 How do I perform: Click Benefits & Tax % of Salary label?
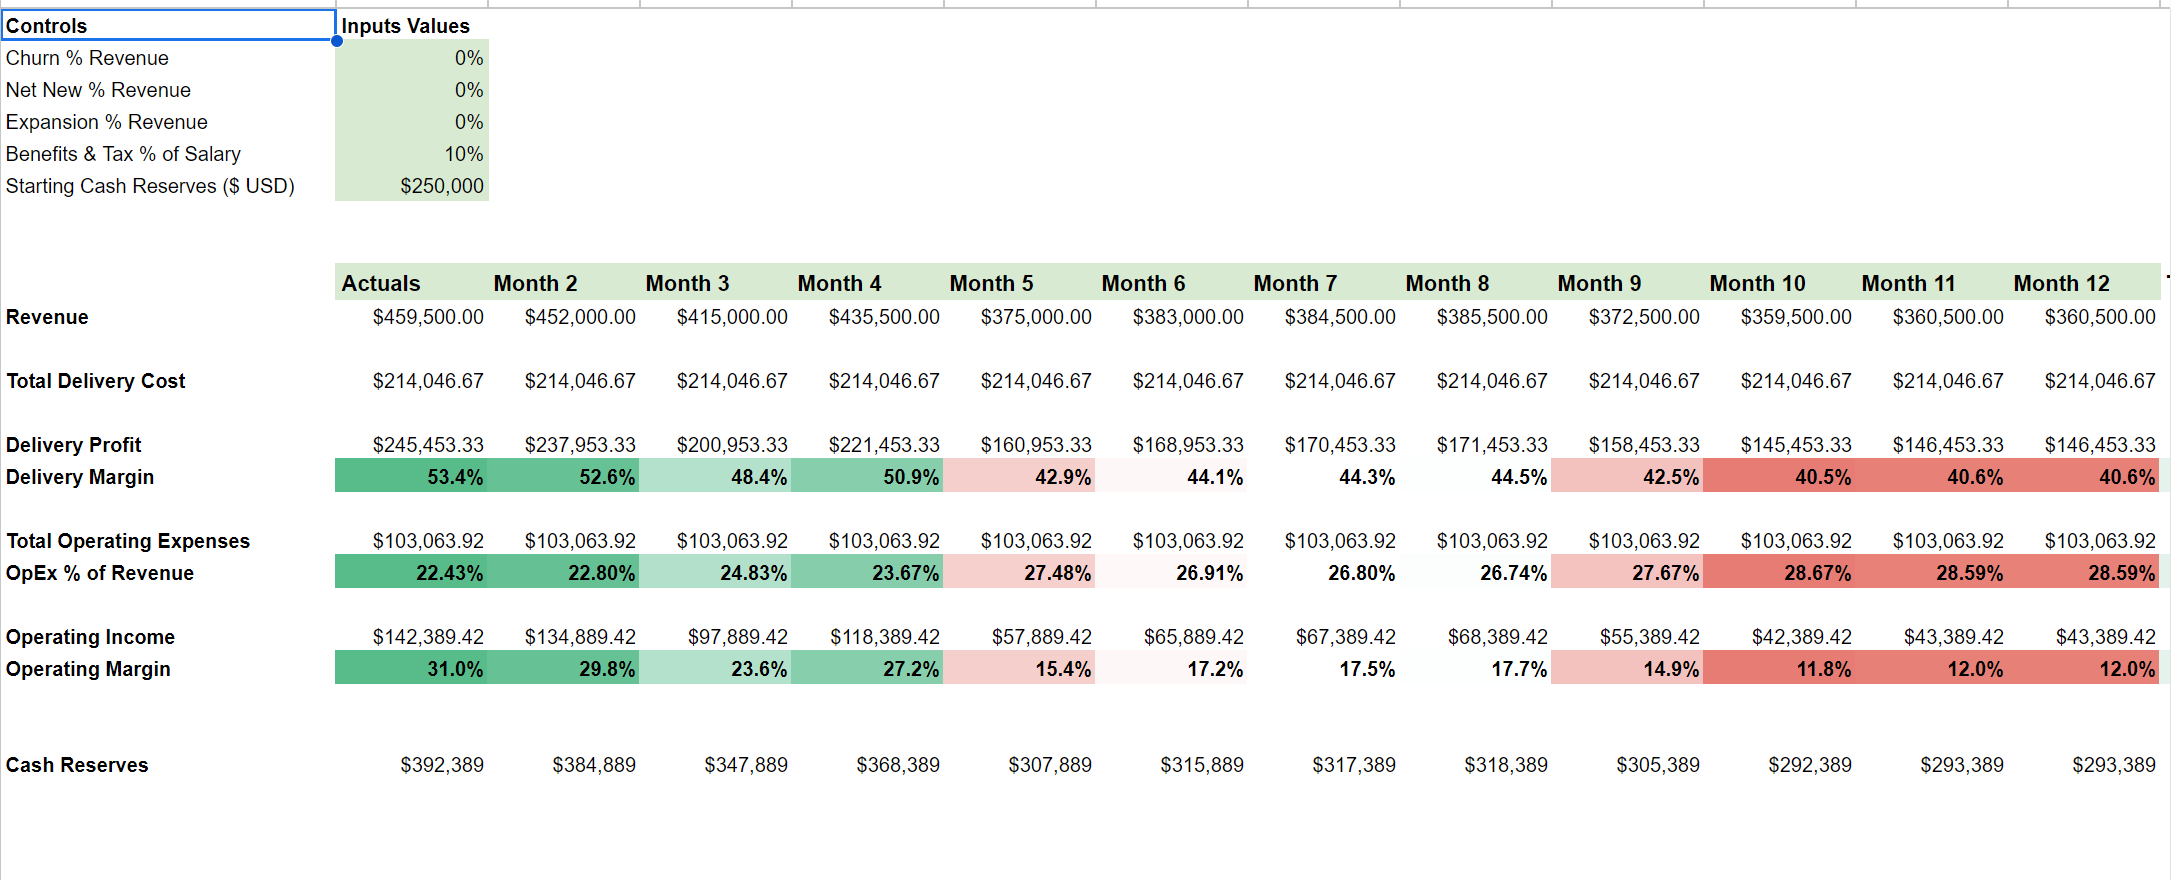point(123,154)
